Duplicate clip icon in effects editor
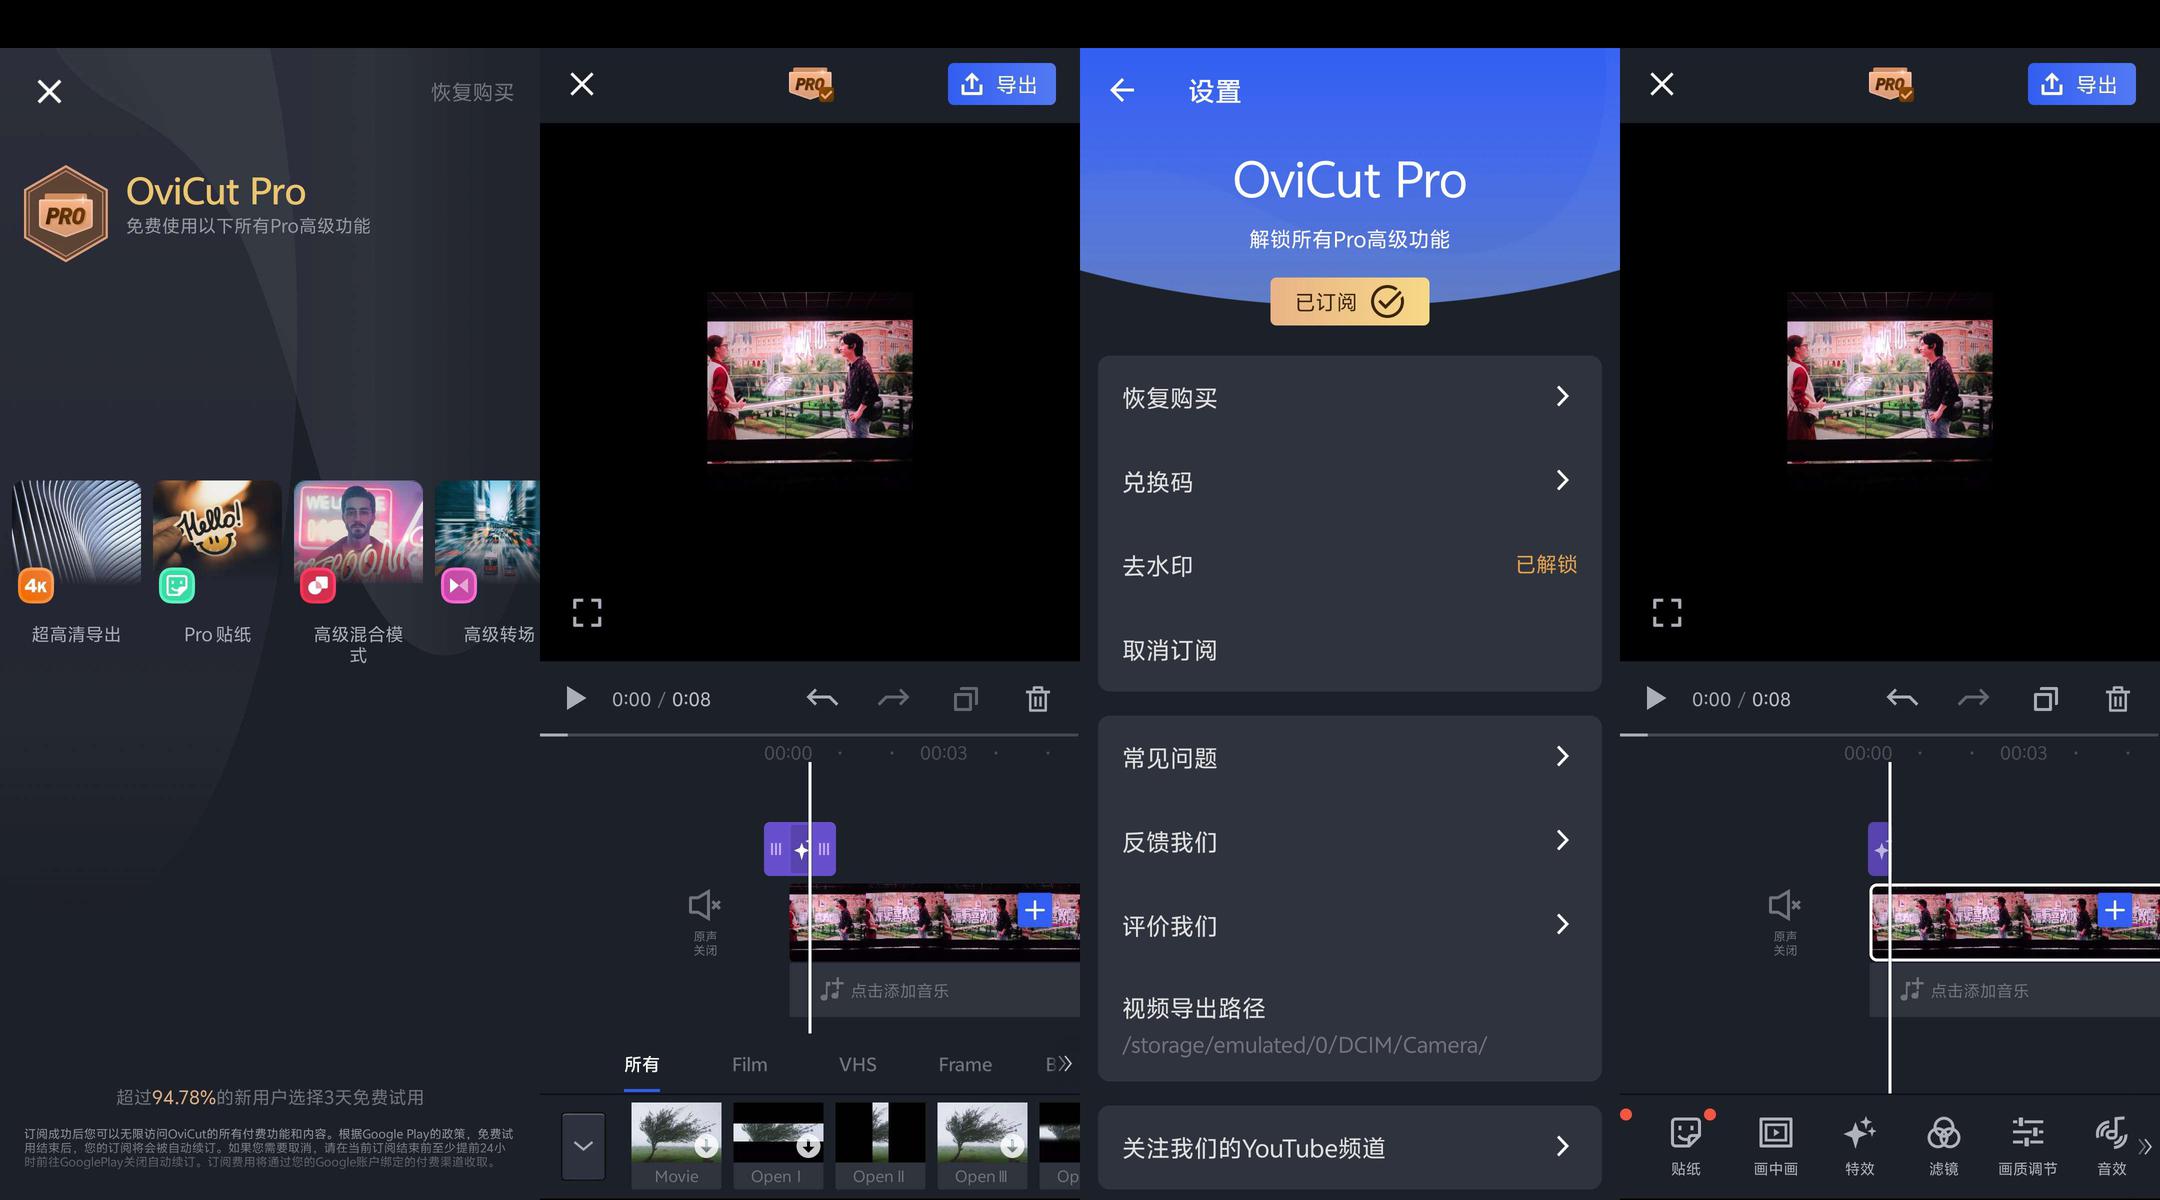 point(966,698)
